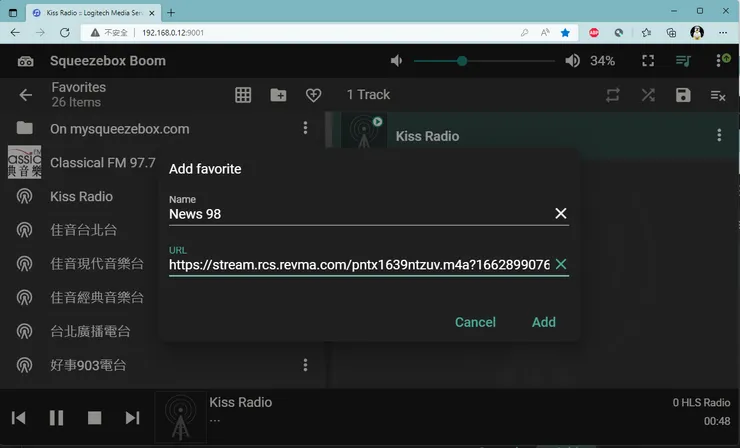Pause playback

click(56, 418)
